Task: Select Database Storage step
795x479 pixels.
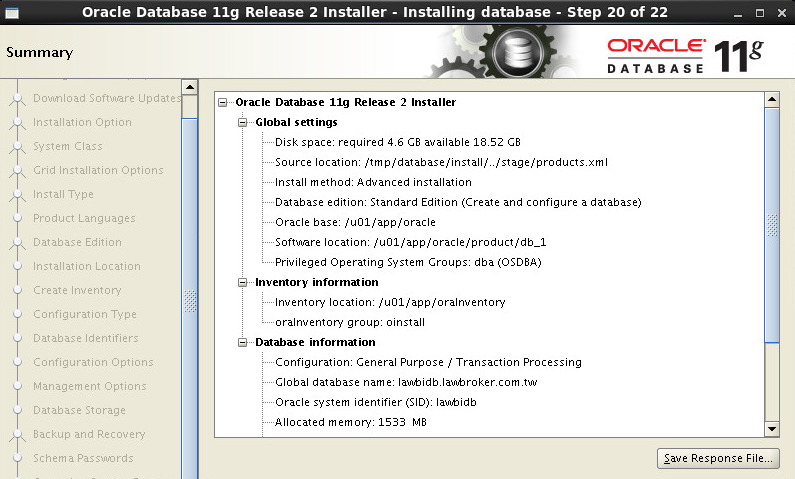Action: [79, 411]
